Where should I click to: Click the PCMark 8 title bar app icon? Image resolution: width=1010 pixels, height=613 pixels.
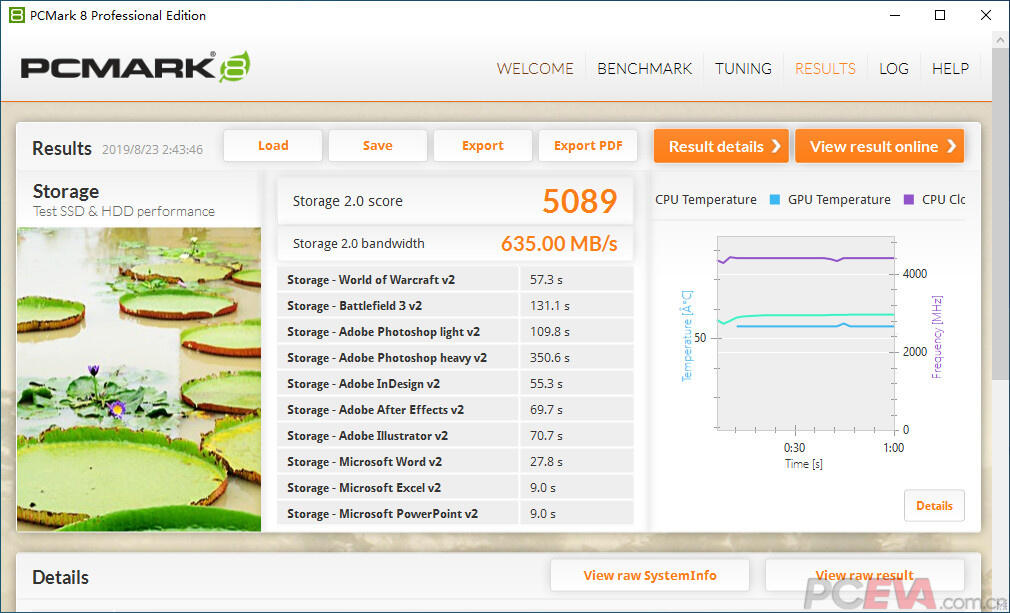click(x=17, y=15)
